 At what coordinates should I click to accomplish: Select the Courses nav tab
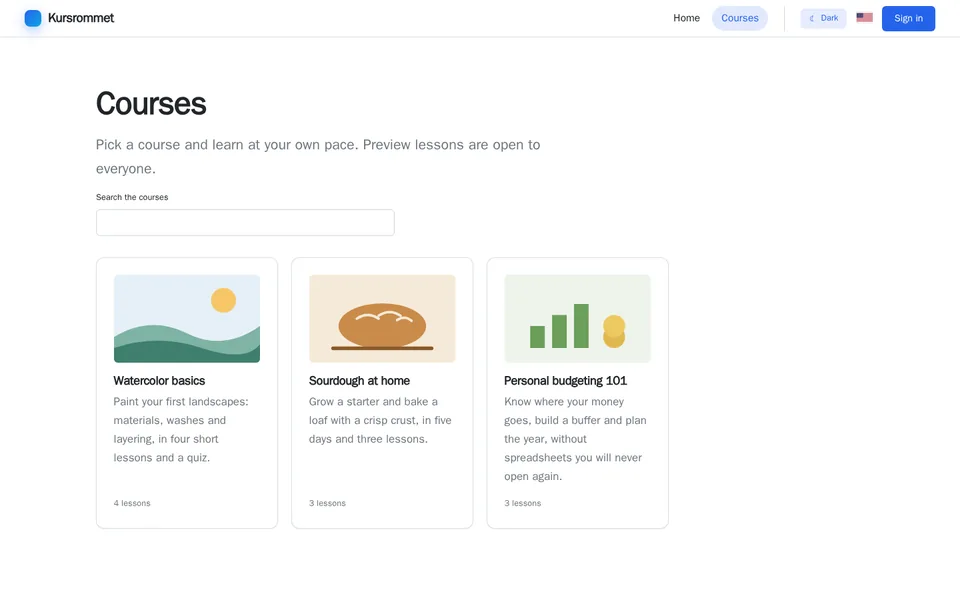(740, 18)
